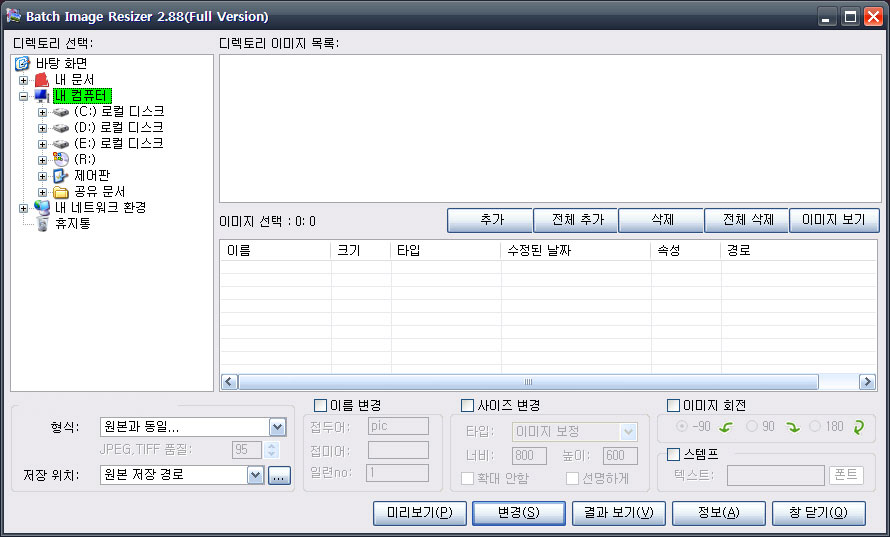Click the browse "..." save path button
Screen dimensions: 890x537
click(278, 476)
